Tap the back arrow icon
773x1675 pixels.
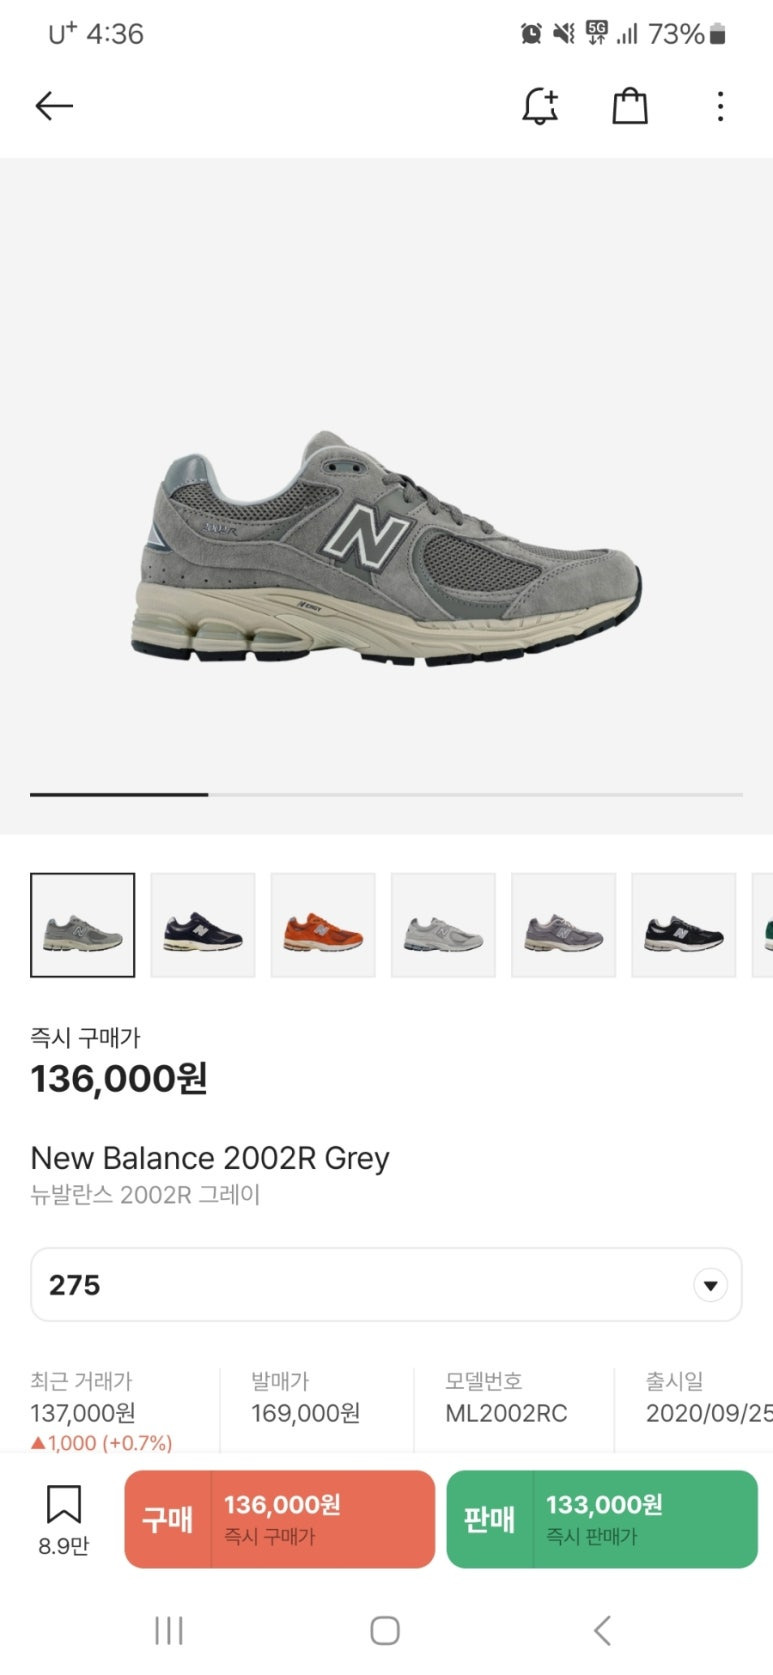54,106
